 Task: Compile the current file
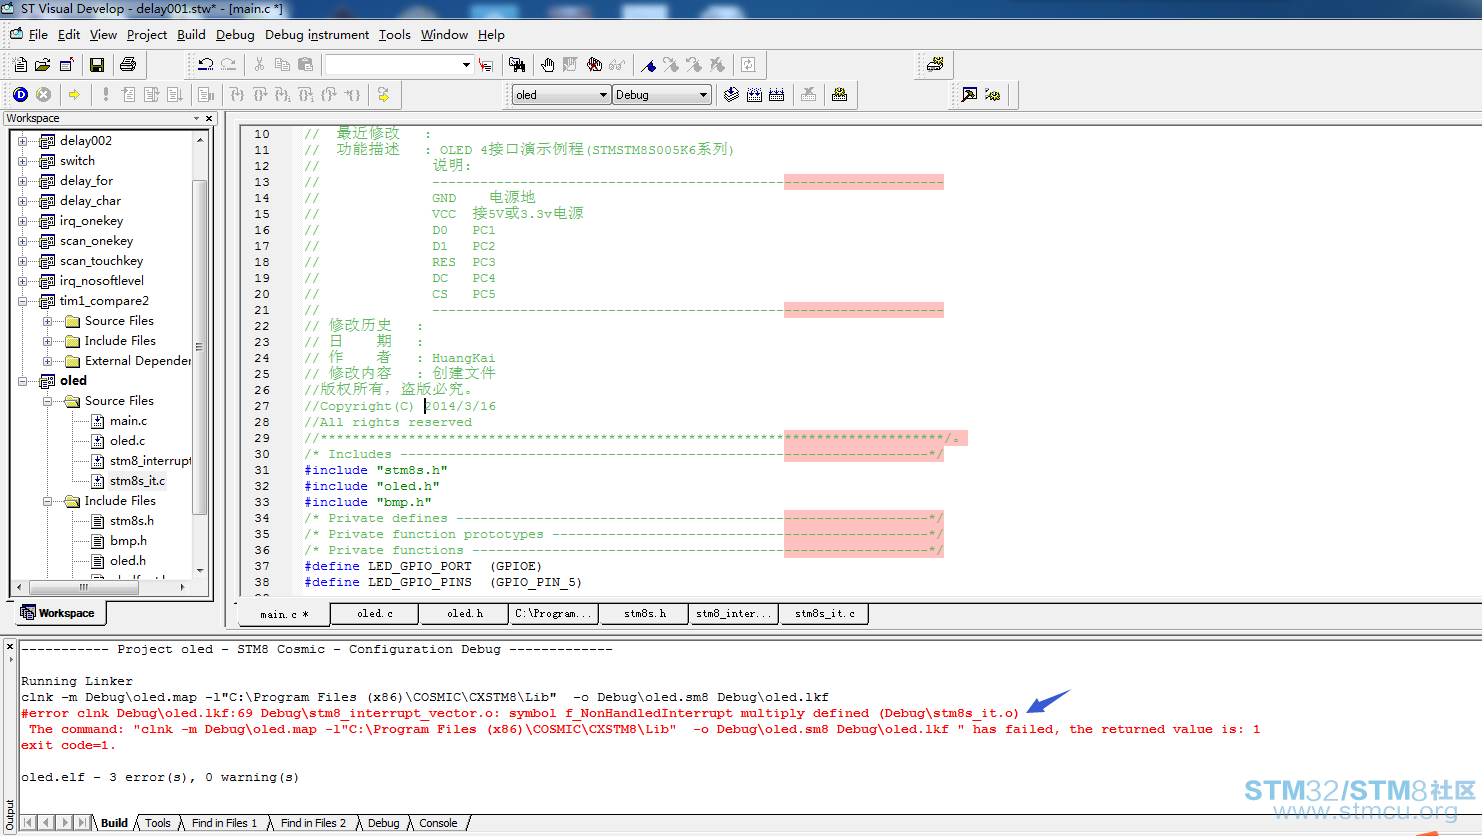coord(731,94)
